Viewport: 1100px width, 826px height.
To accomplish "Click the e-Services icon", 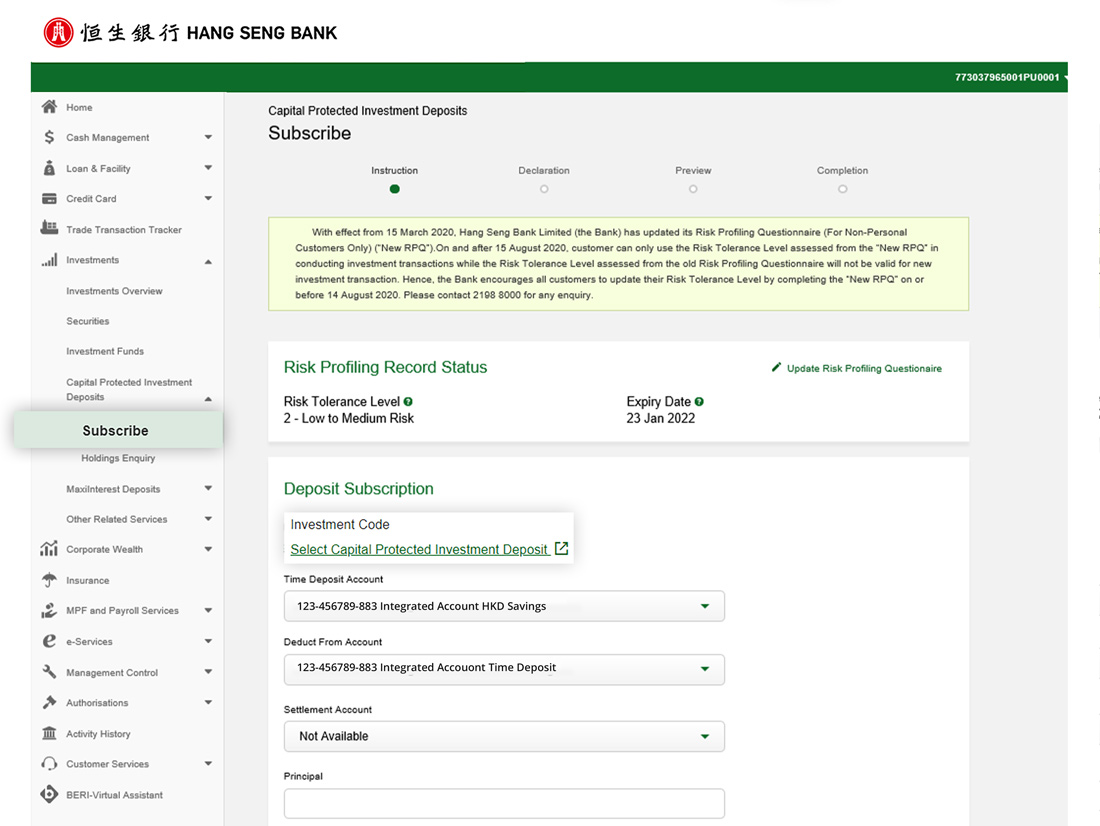I will pyautogui.click(x=49, y=641).
